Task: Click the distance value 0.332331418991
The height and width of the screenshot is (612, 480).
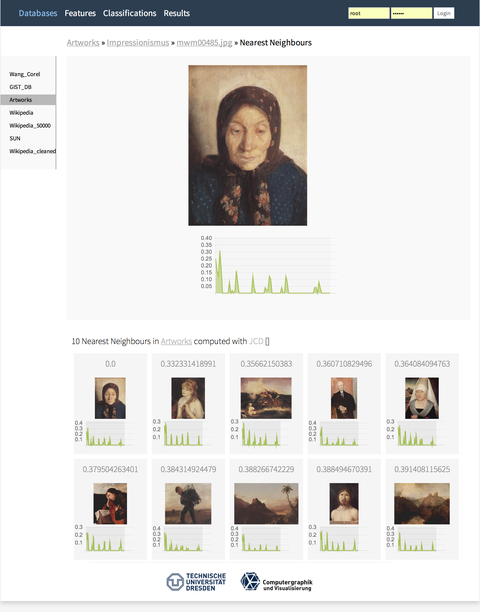Action: point(188,364)
